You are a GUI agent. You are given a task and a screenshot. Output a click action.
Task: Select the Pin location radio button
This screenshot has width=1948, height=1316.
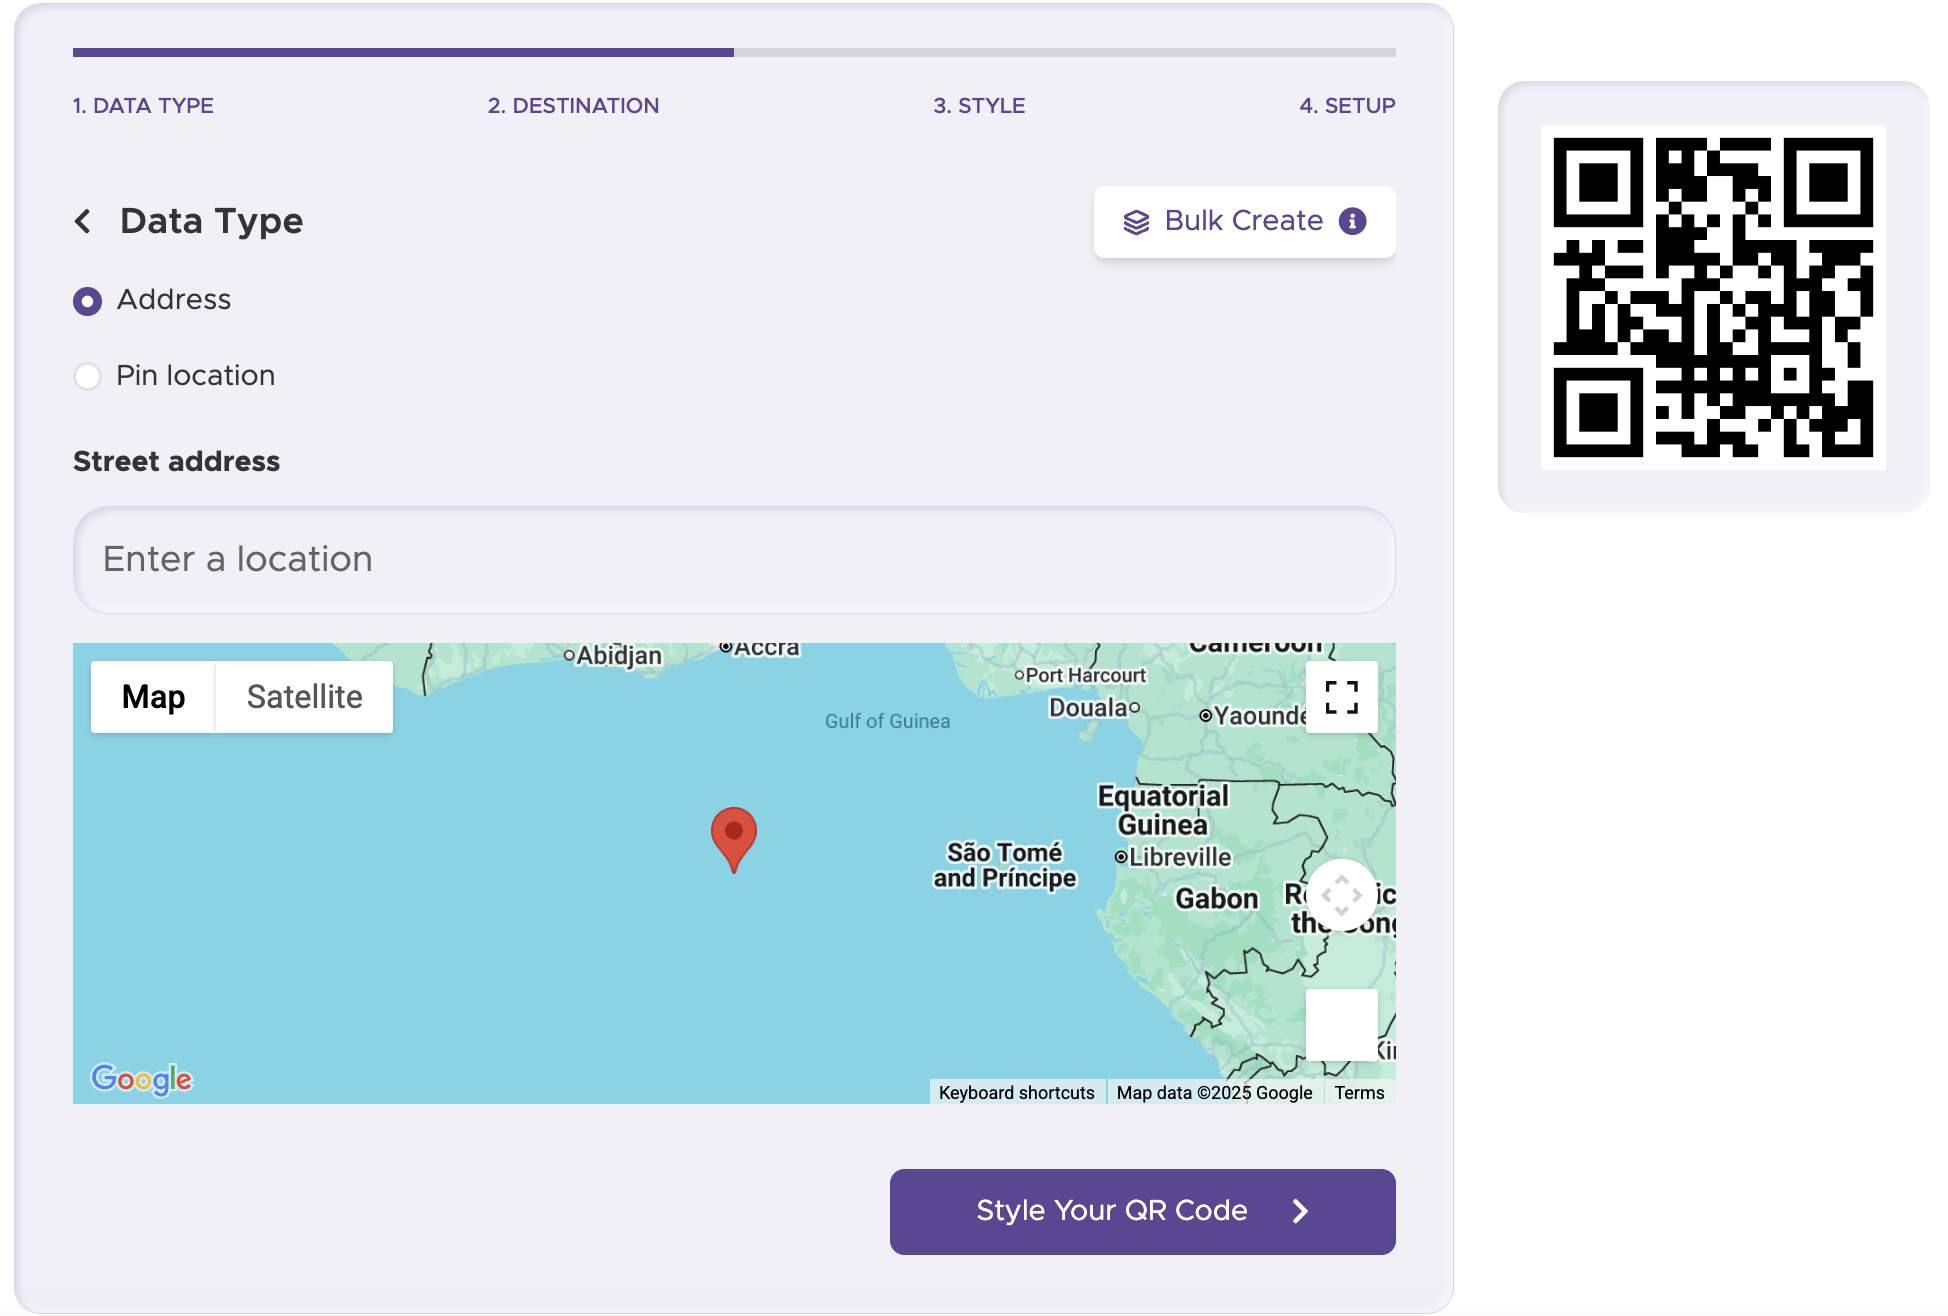coord(88,376)
